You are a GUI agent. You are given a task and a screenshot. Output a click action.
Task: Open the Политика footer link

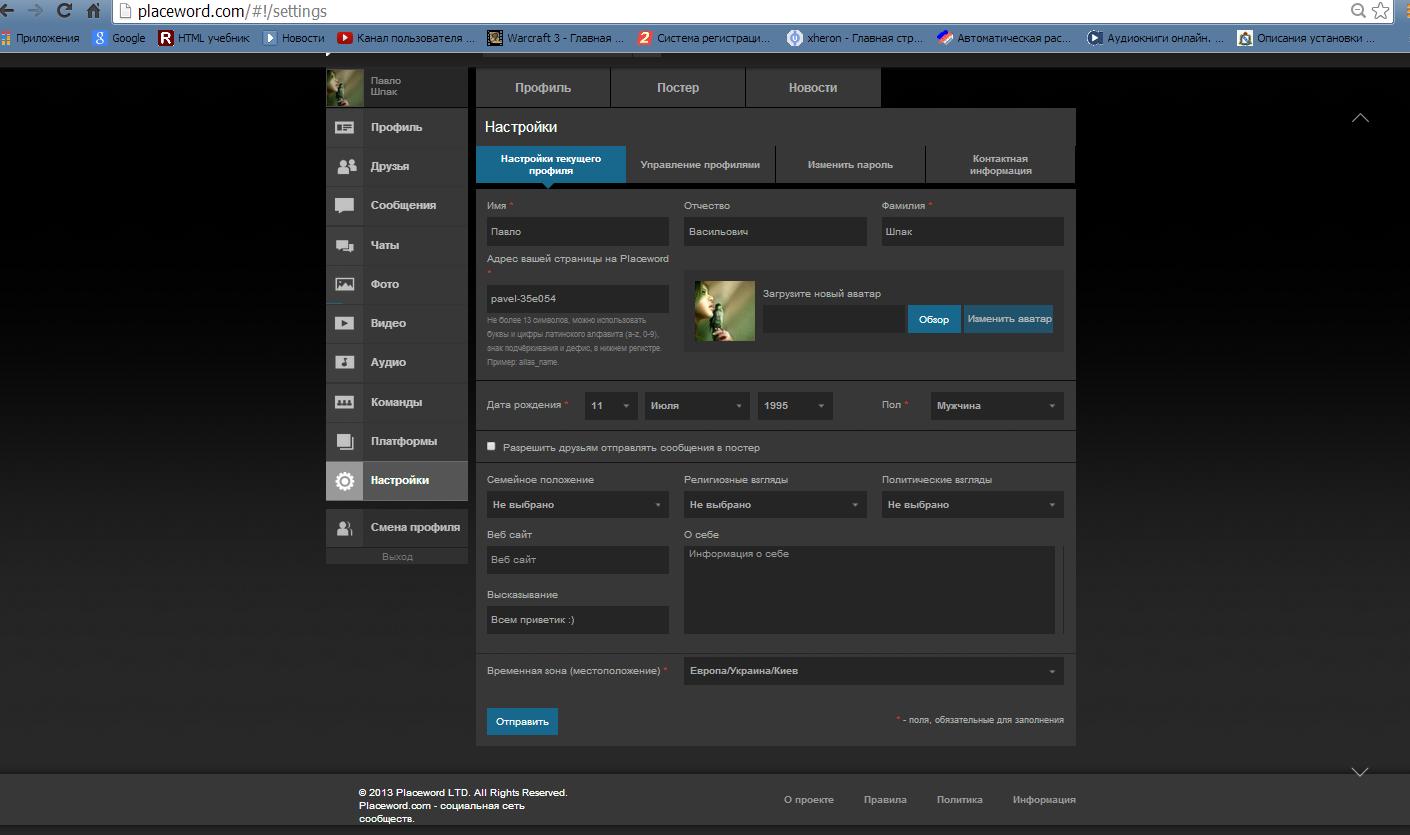(960, 800)
